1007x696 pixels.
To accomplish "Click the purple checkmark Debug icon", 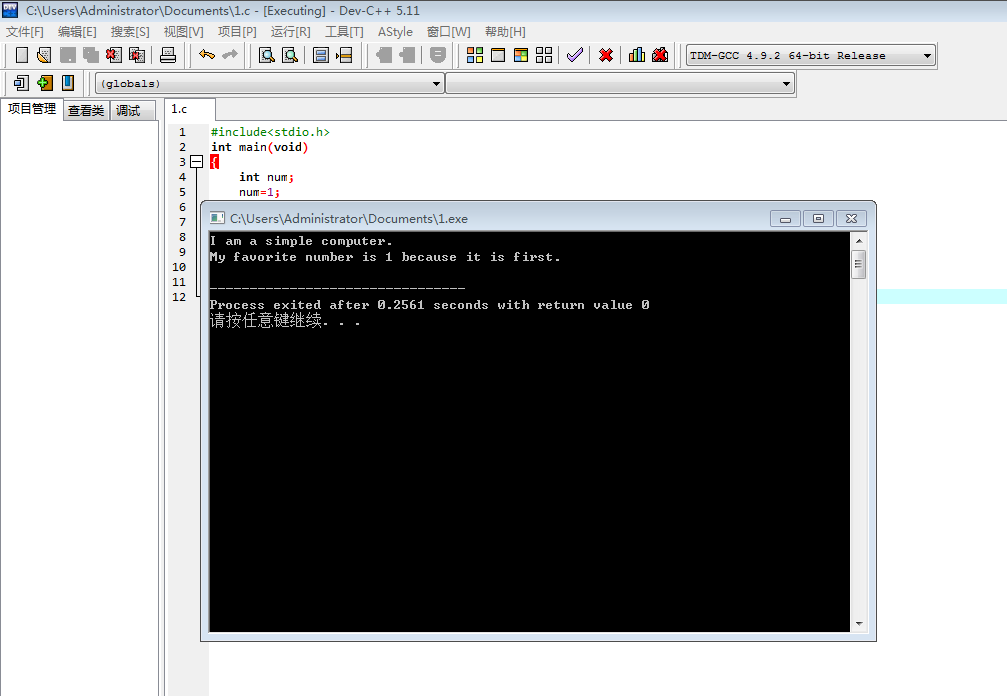I will coord(575,55).
